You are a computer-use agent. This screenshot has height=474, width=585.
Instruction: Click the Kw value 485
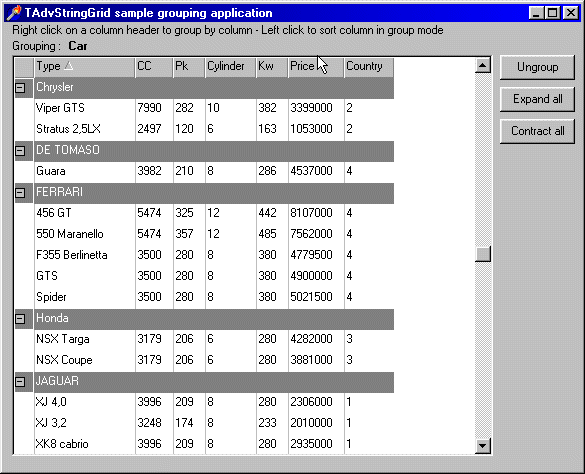pos(272,234)
